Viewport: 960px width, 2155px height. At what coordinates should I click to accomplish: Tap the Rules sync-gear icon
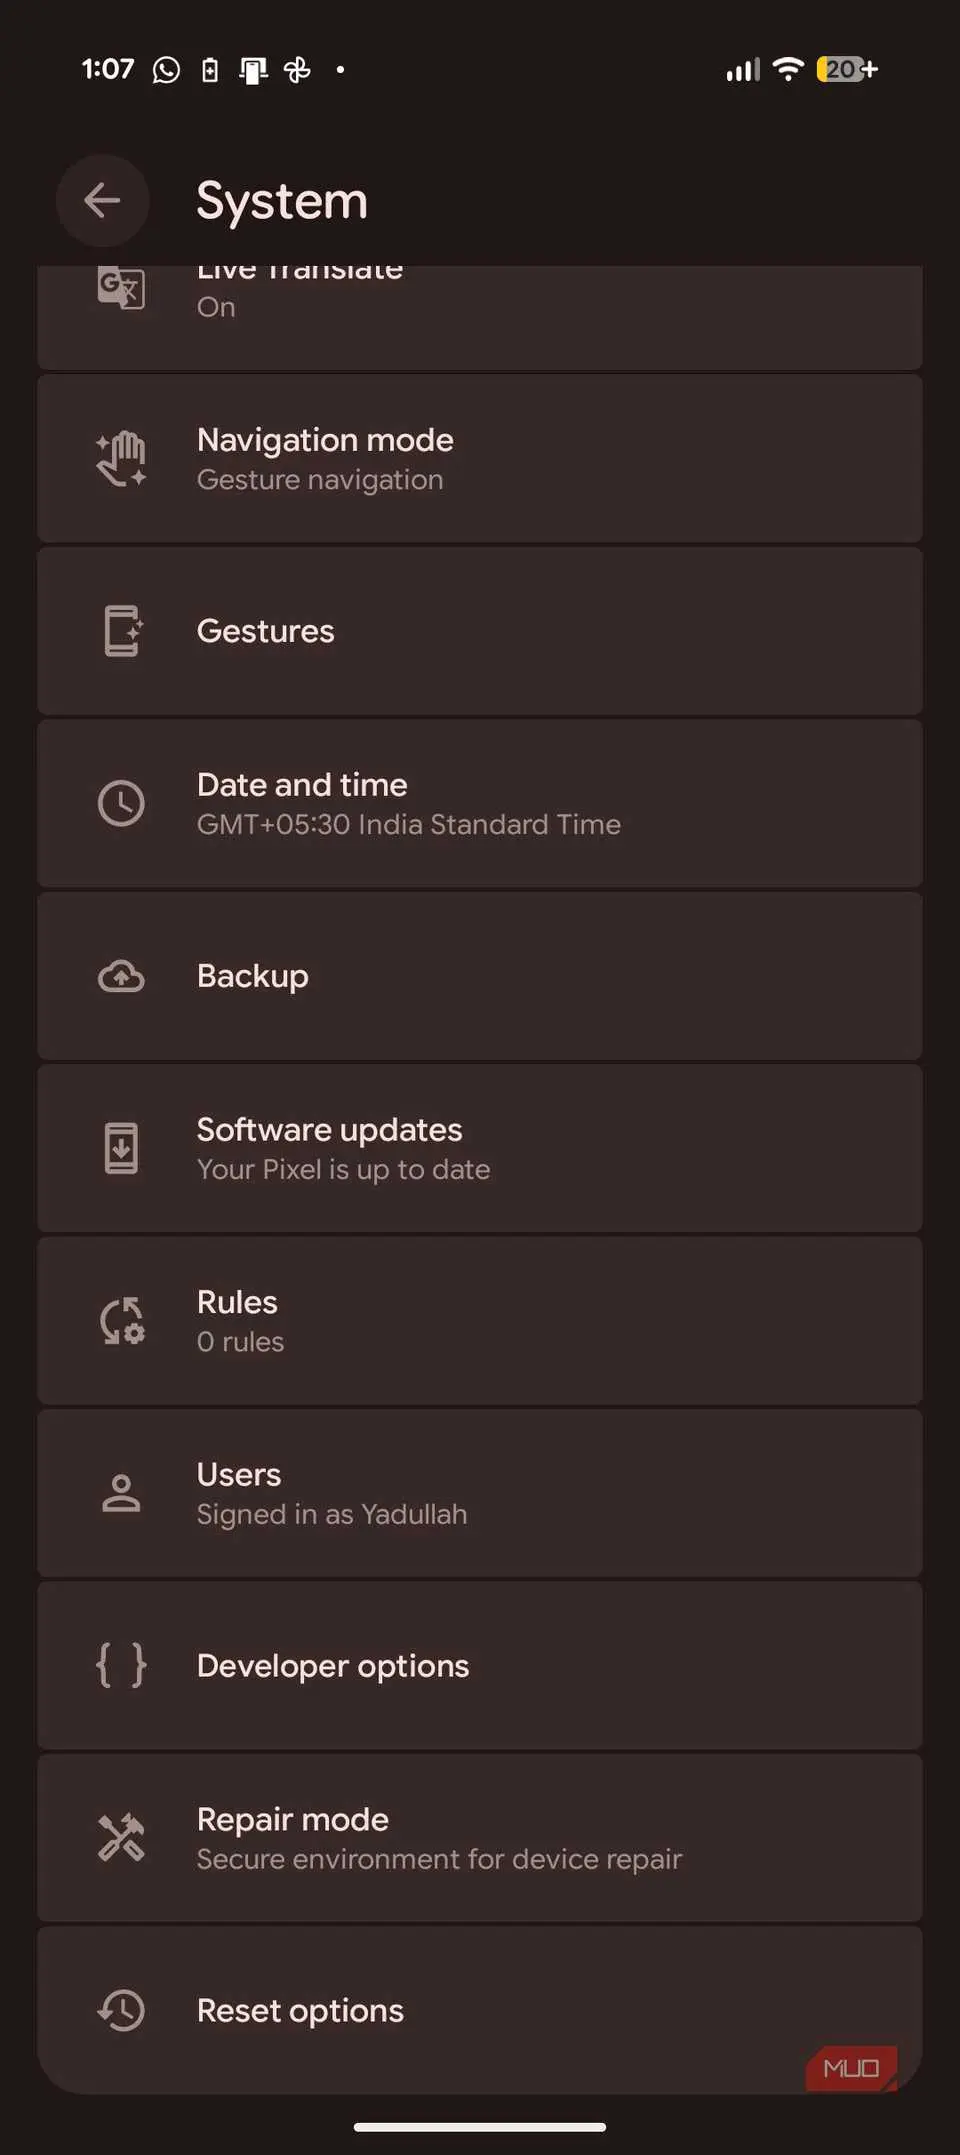click(121, 1321)
